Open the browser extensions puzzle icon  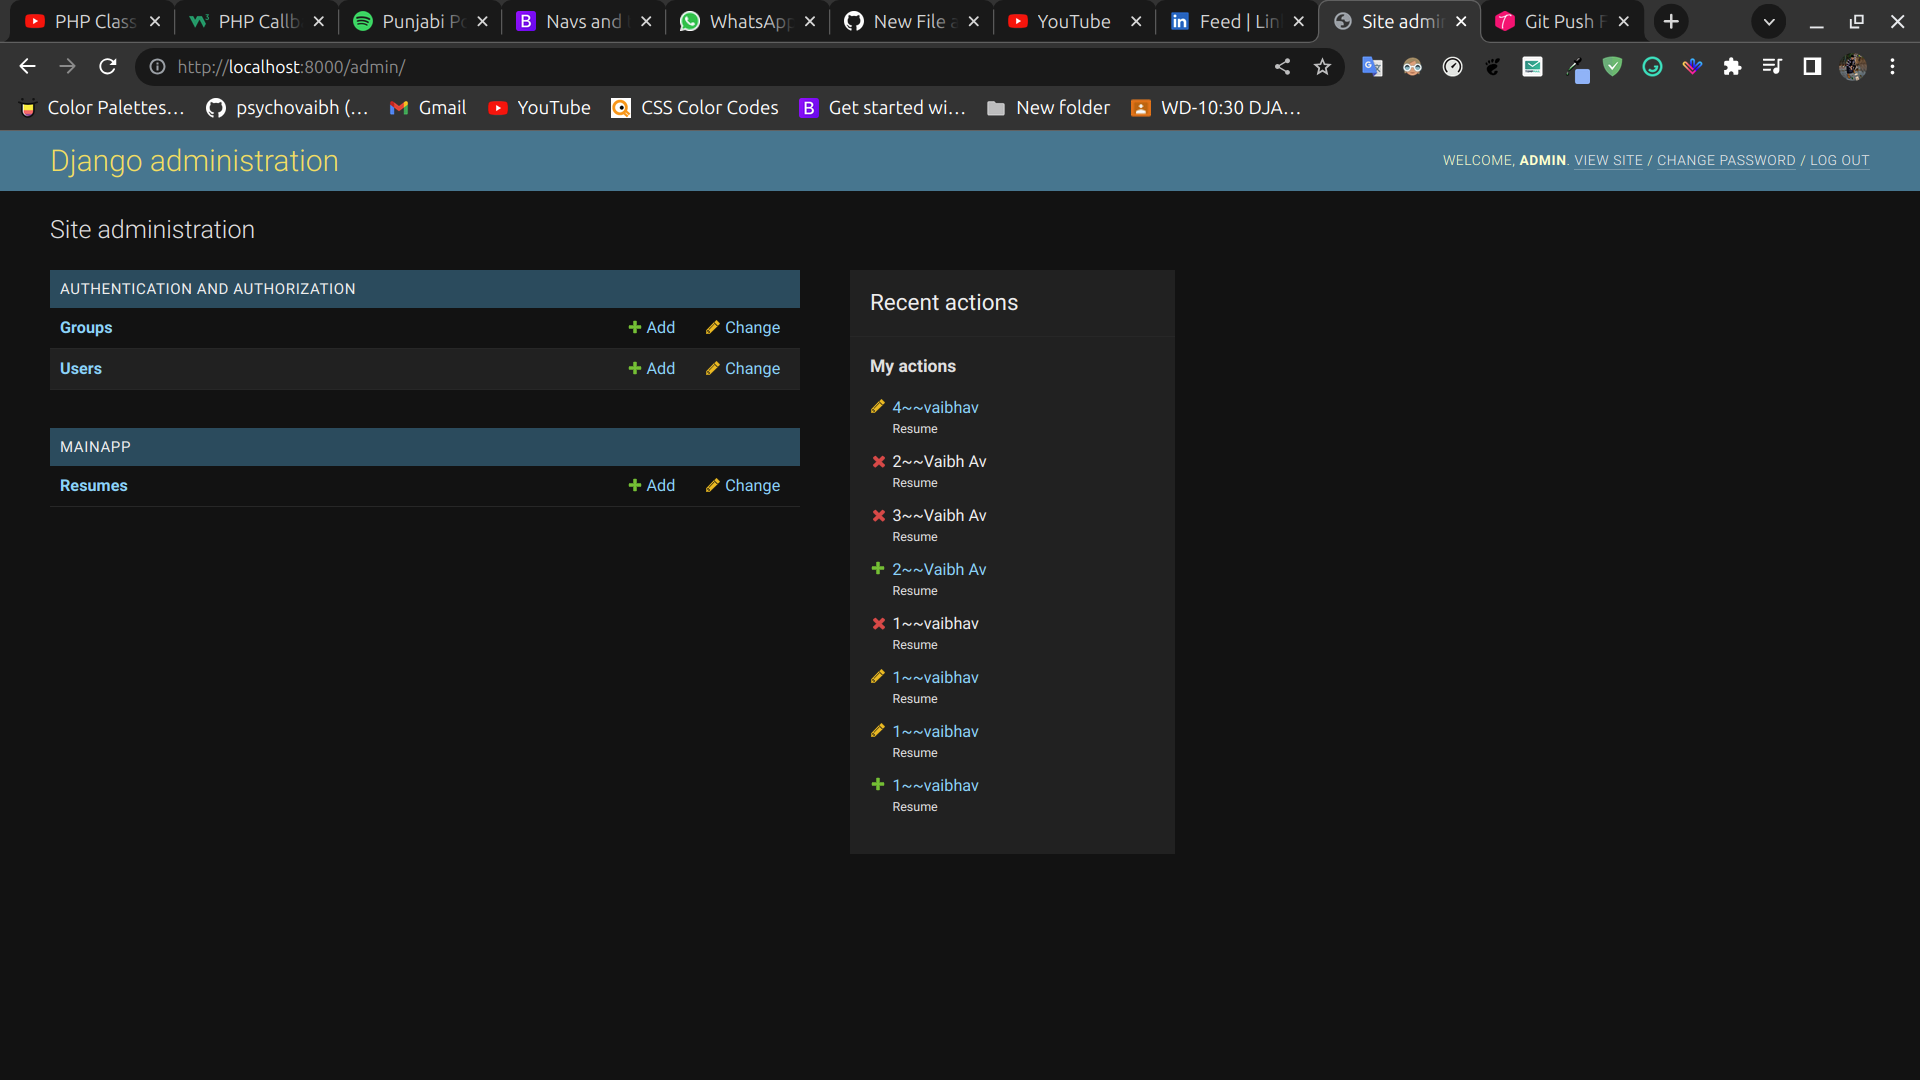pos(1732,66)
